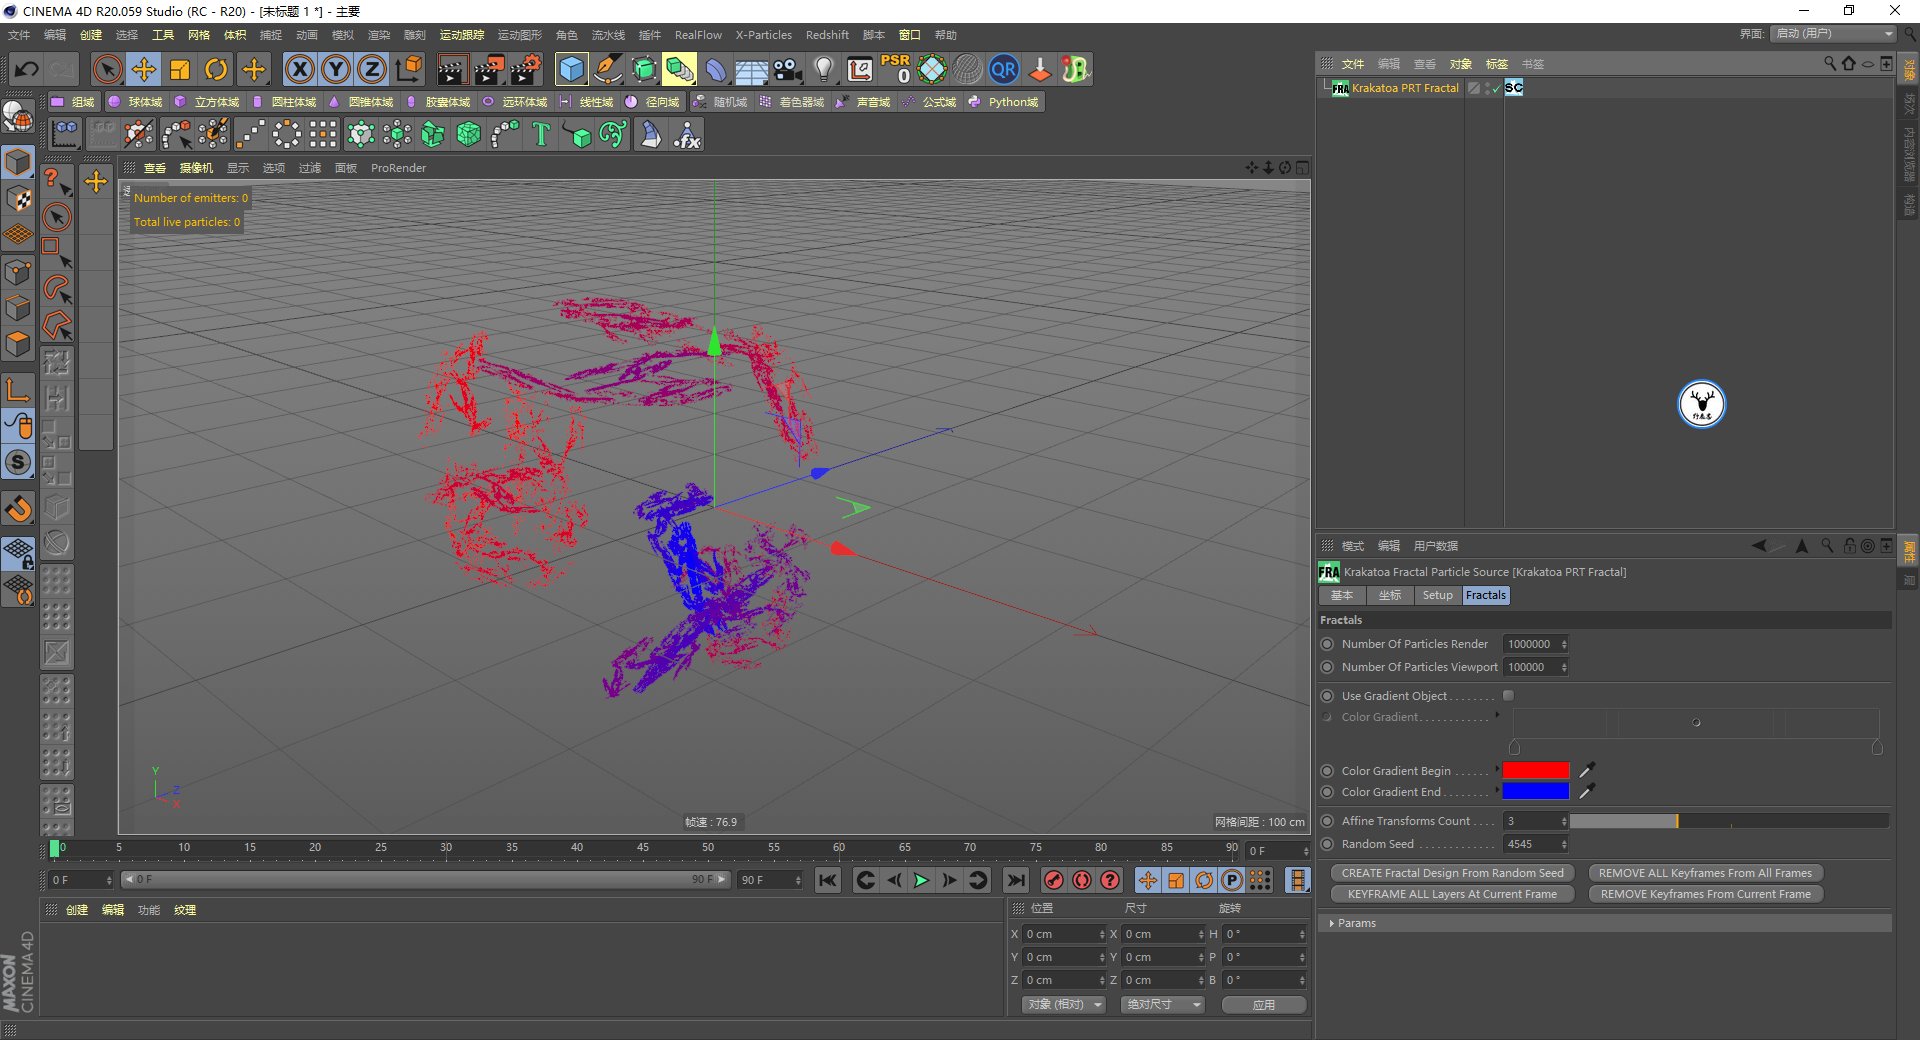Screen dimensions: 1920x1040
Task: Open the 运动图形 menu
Action: (x=520, y=35)
